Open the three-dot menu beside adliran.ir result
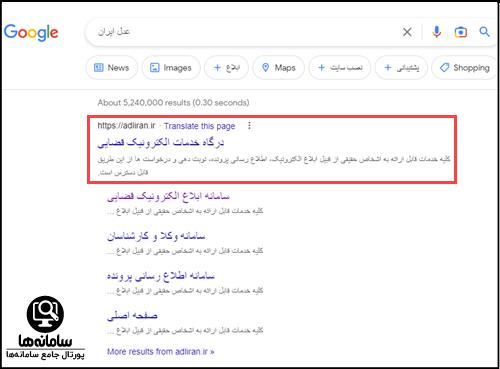Screen dimensions: 500x369 pos(249,126)
